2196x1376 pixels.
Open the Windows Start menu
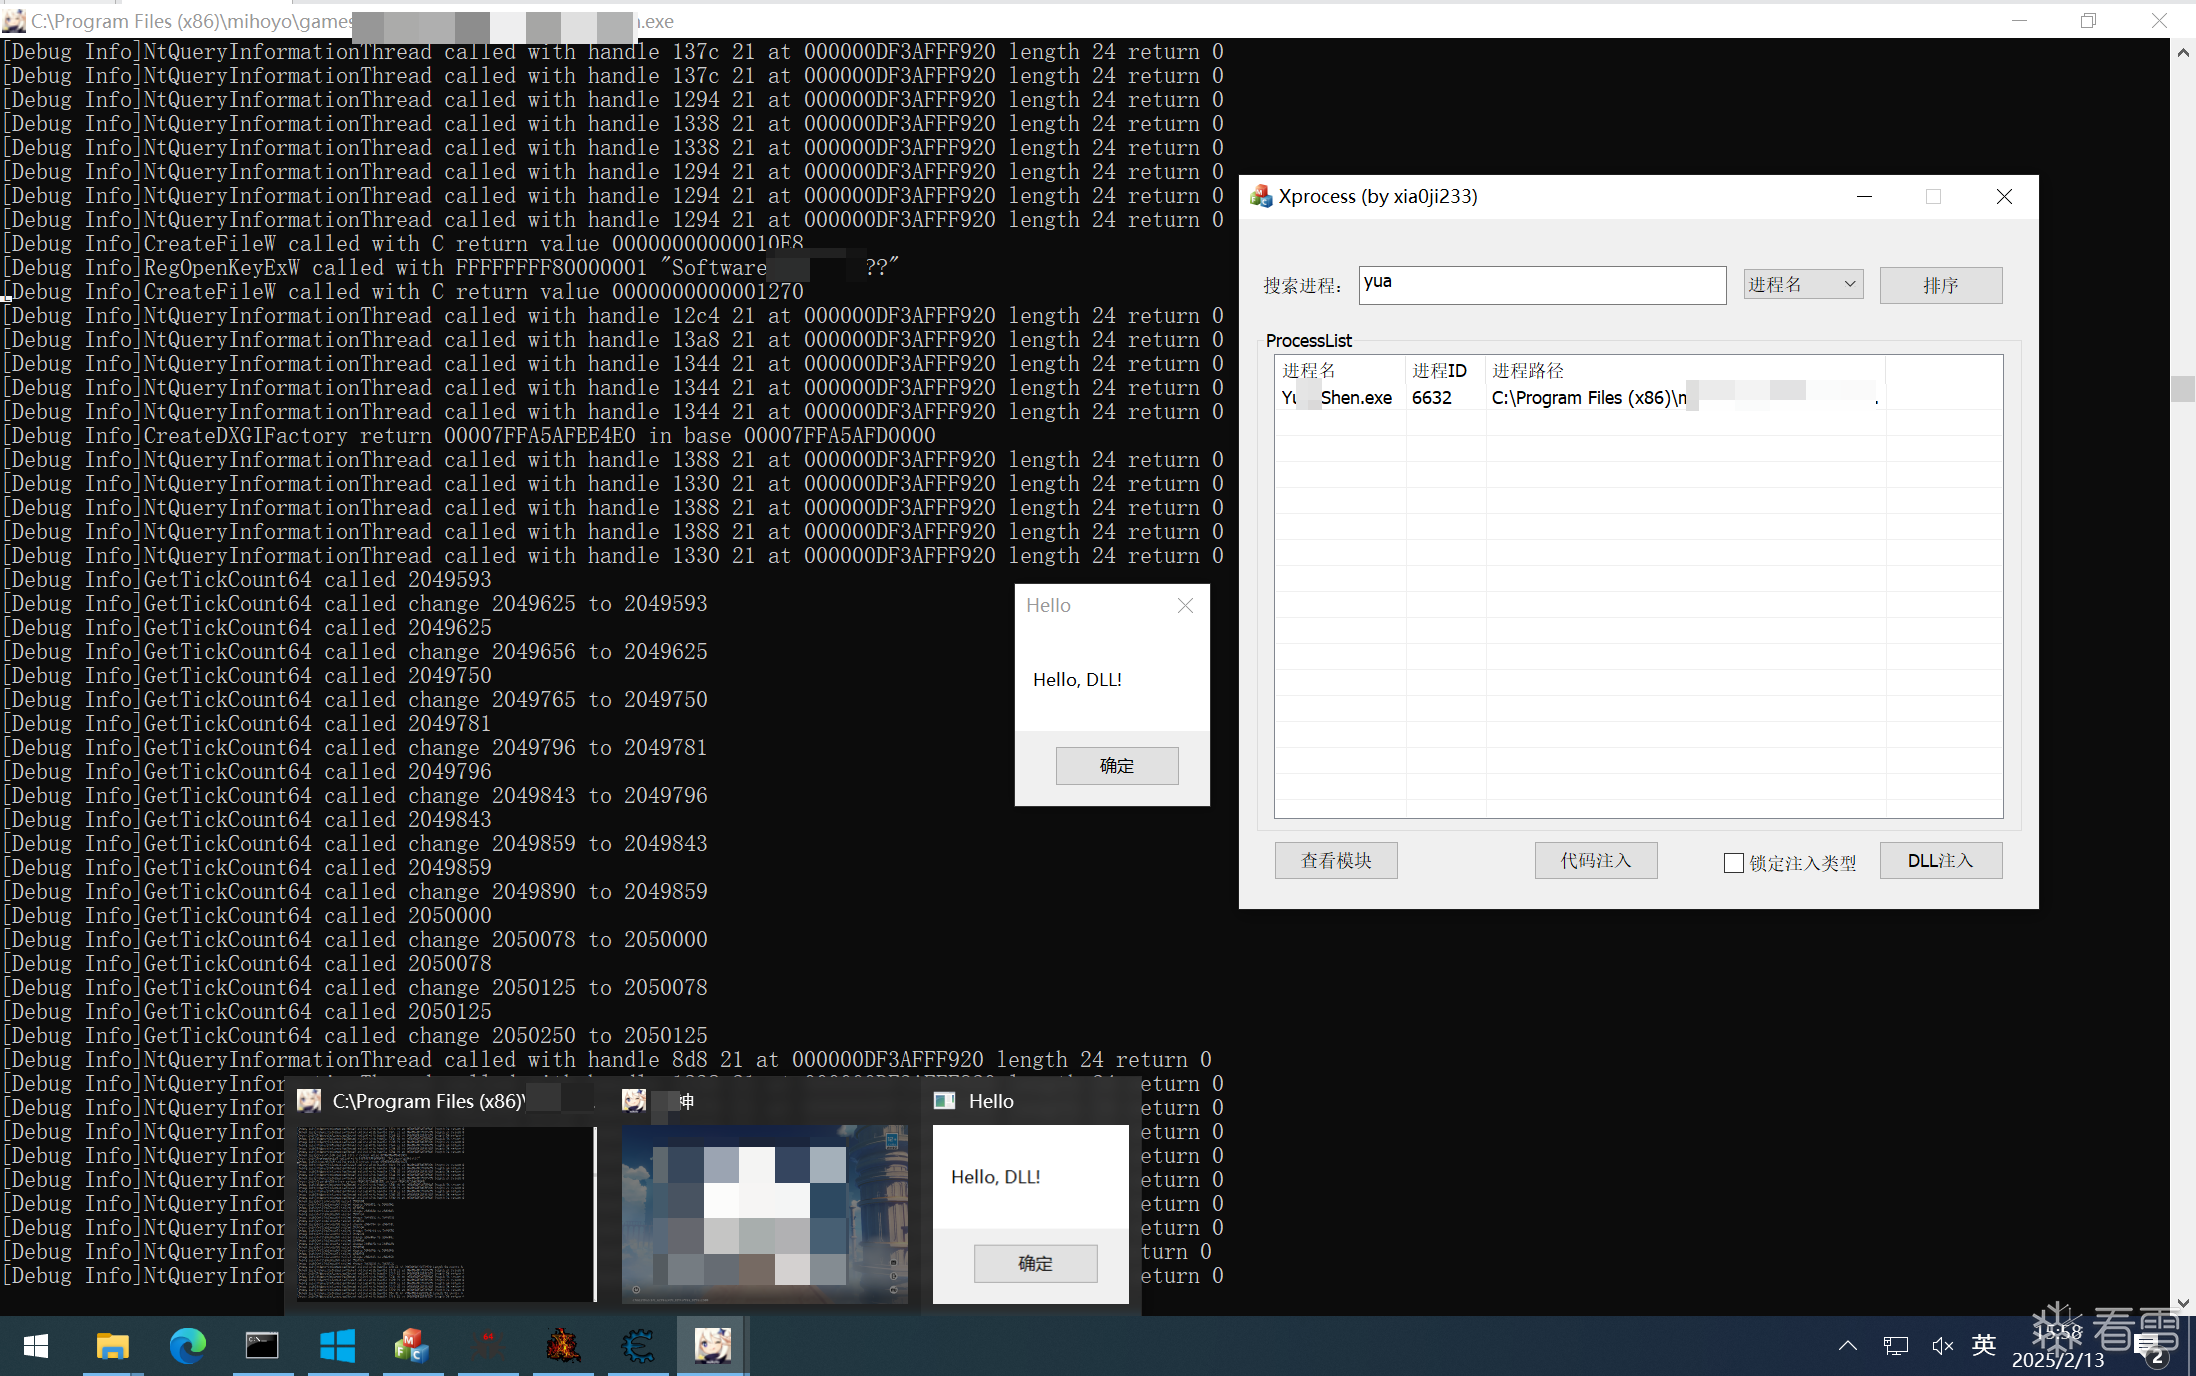pyautogui.click(x=36, y=1346)
